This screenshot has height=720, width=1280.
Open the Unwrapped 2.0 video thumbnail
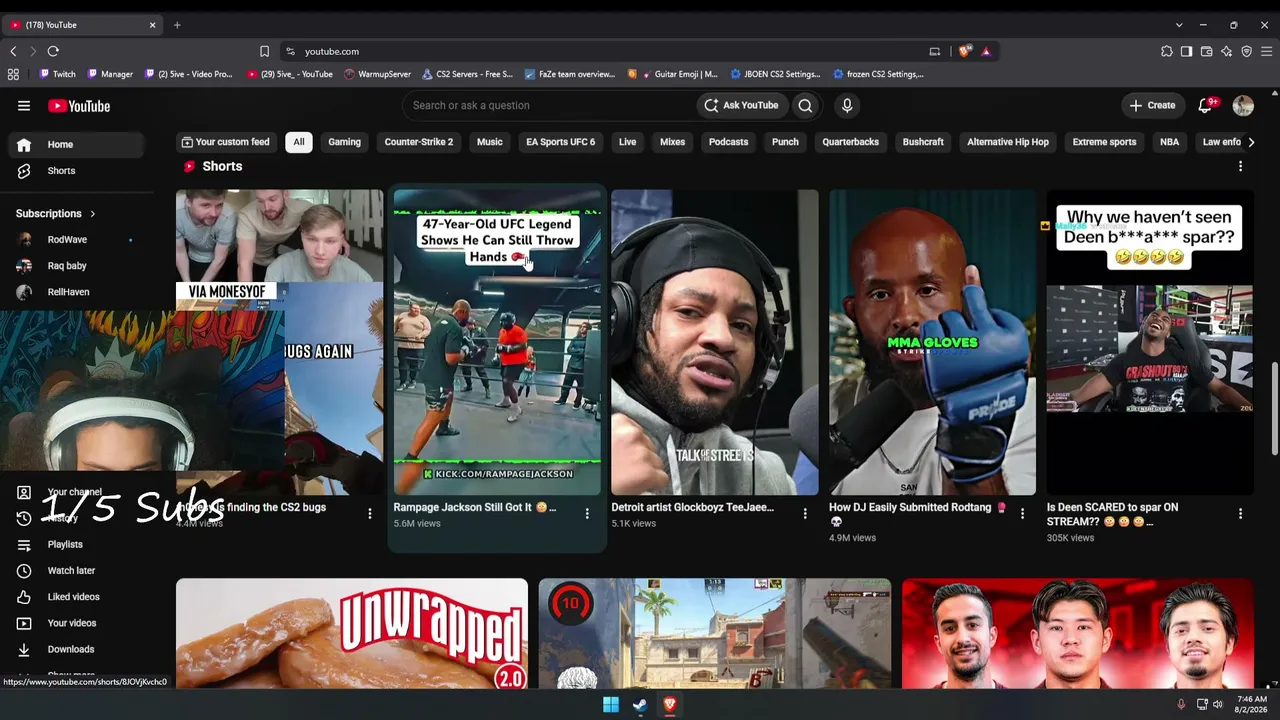tap(352, 633)
